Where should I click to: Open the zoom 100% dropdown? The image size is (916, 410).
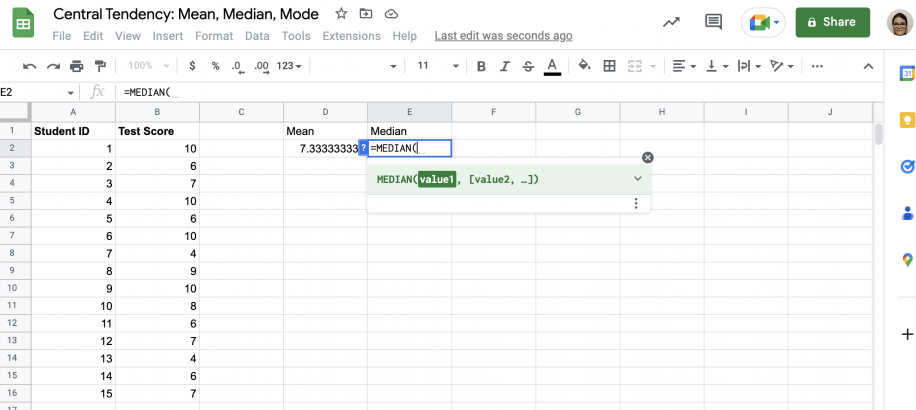(x=148, y=66)
